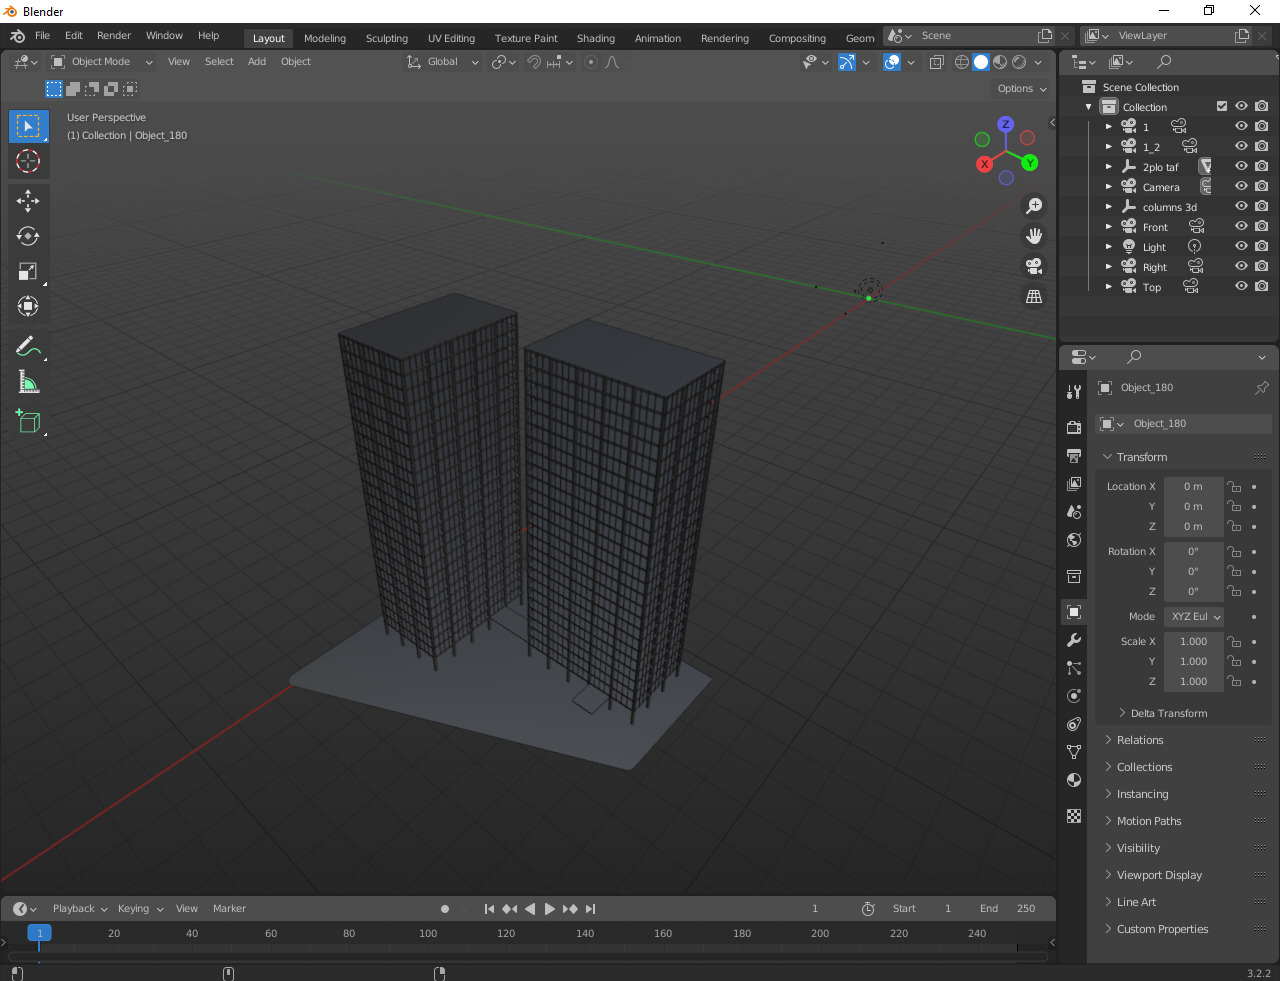Open the Global transform orientation dropdown
The width and height of the screenshot is (1280, 981).
click(x=443, y=62)
